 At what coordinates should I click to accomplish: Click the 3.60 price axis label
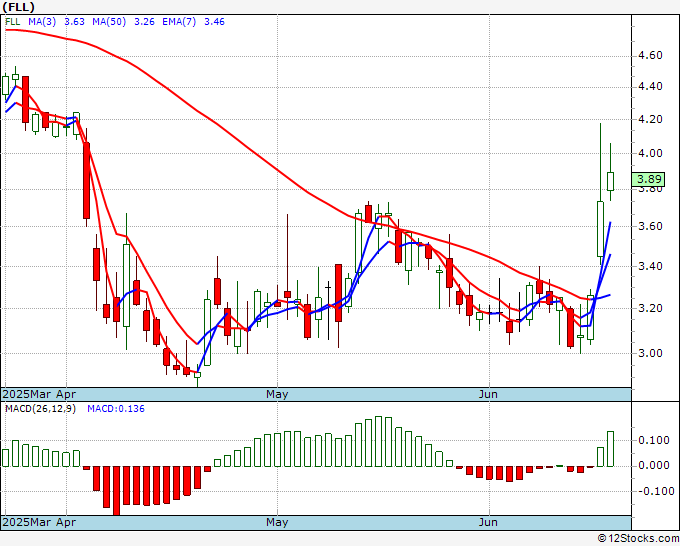click(650, 226)
